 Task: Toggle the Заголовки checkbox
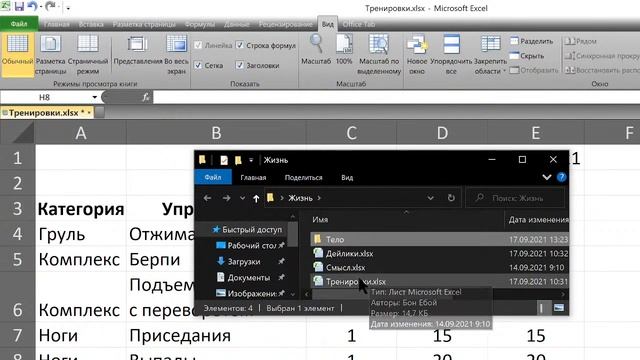click(240, 65)
